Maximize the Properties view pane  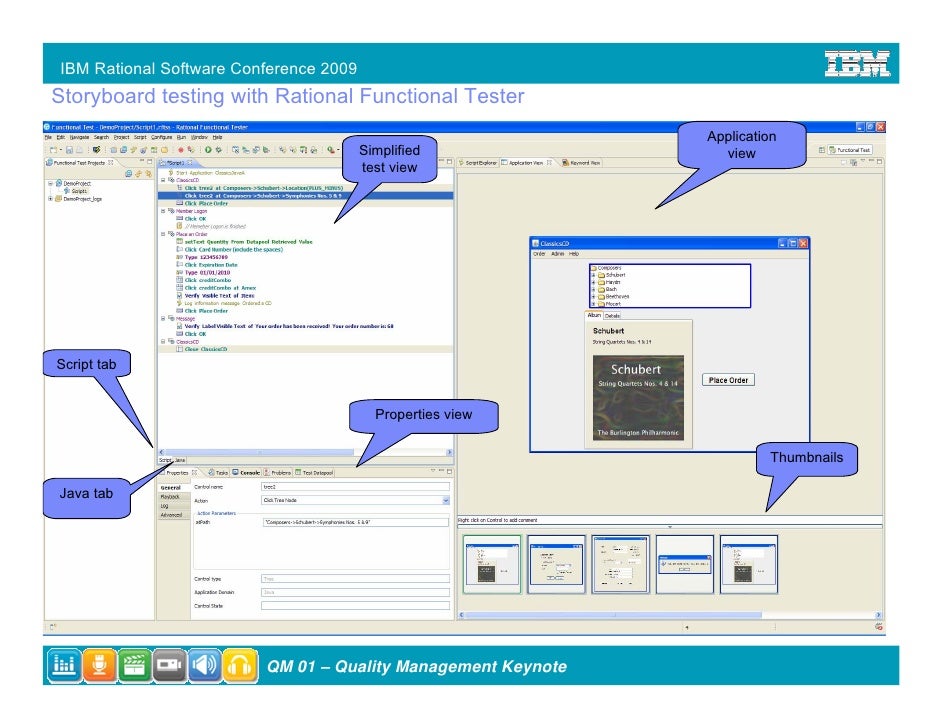point(449,472)
